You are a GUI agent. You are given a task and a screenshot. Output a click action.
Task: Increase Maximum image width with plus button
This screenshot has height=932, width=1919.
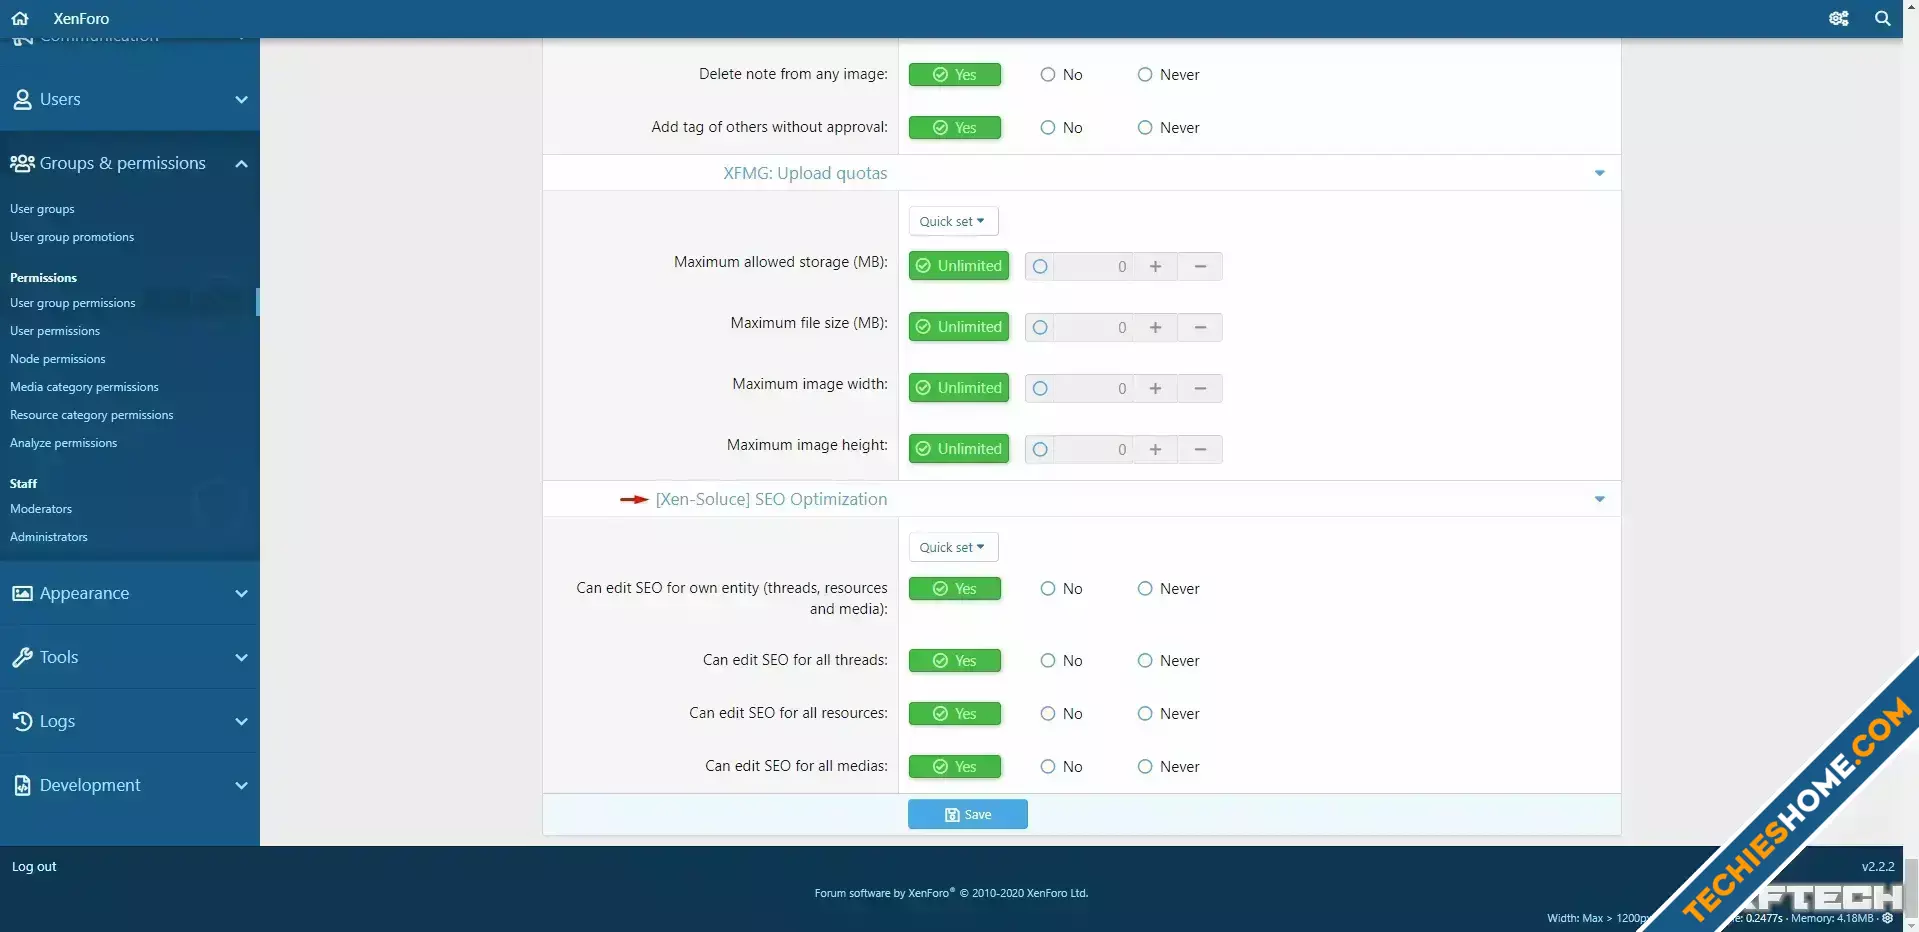pos(1155,388)
